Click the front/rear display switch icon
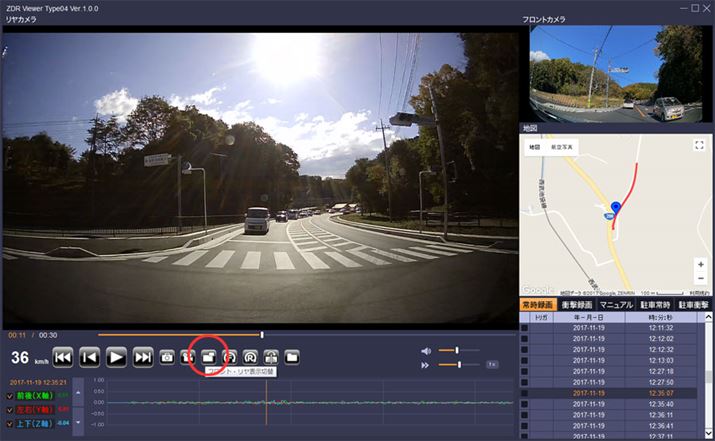This screenshot has height=441, width=715. click(x=209, y=356)
